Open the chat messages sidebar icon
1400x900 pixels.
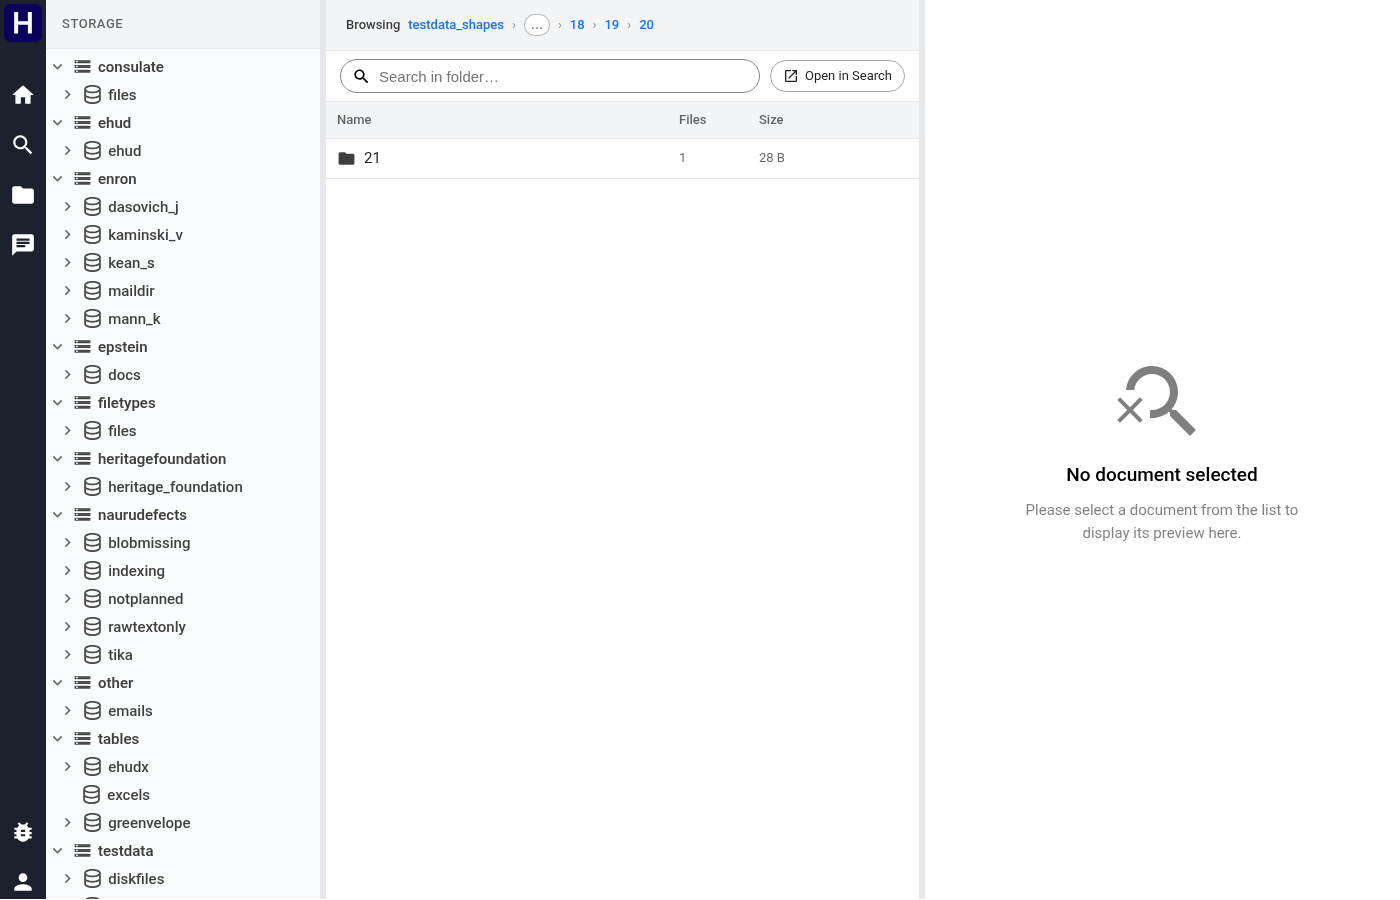pos(23,245)
